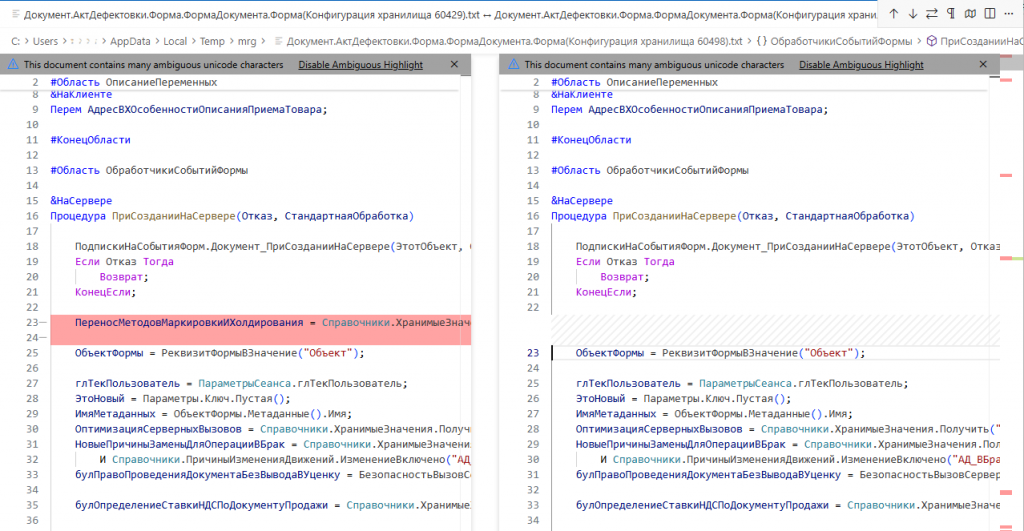Click line 25 ОбъектФормы in left pane
Viewport: 1024px width, 531px height.
click(219, 353)
